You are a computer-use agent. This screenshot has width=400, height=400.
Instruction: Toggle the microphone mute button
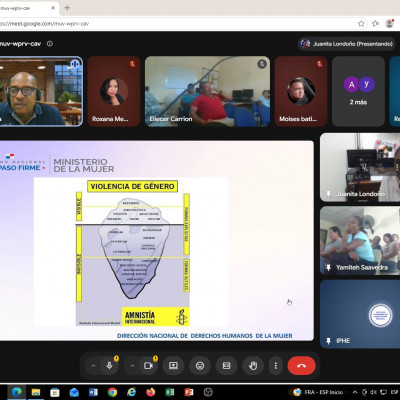click(109, 366)
